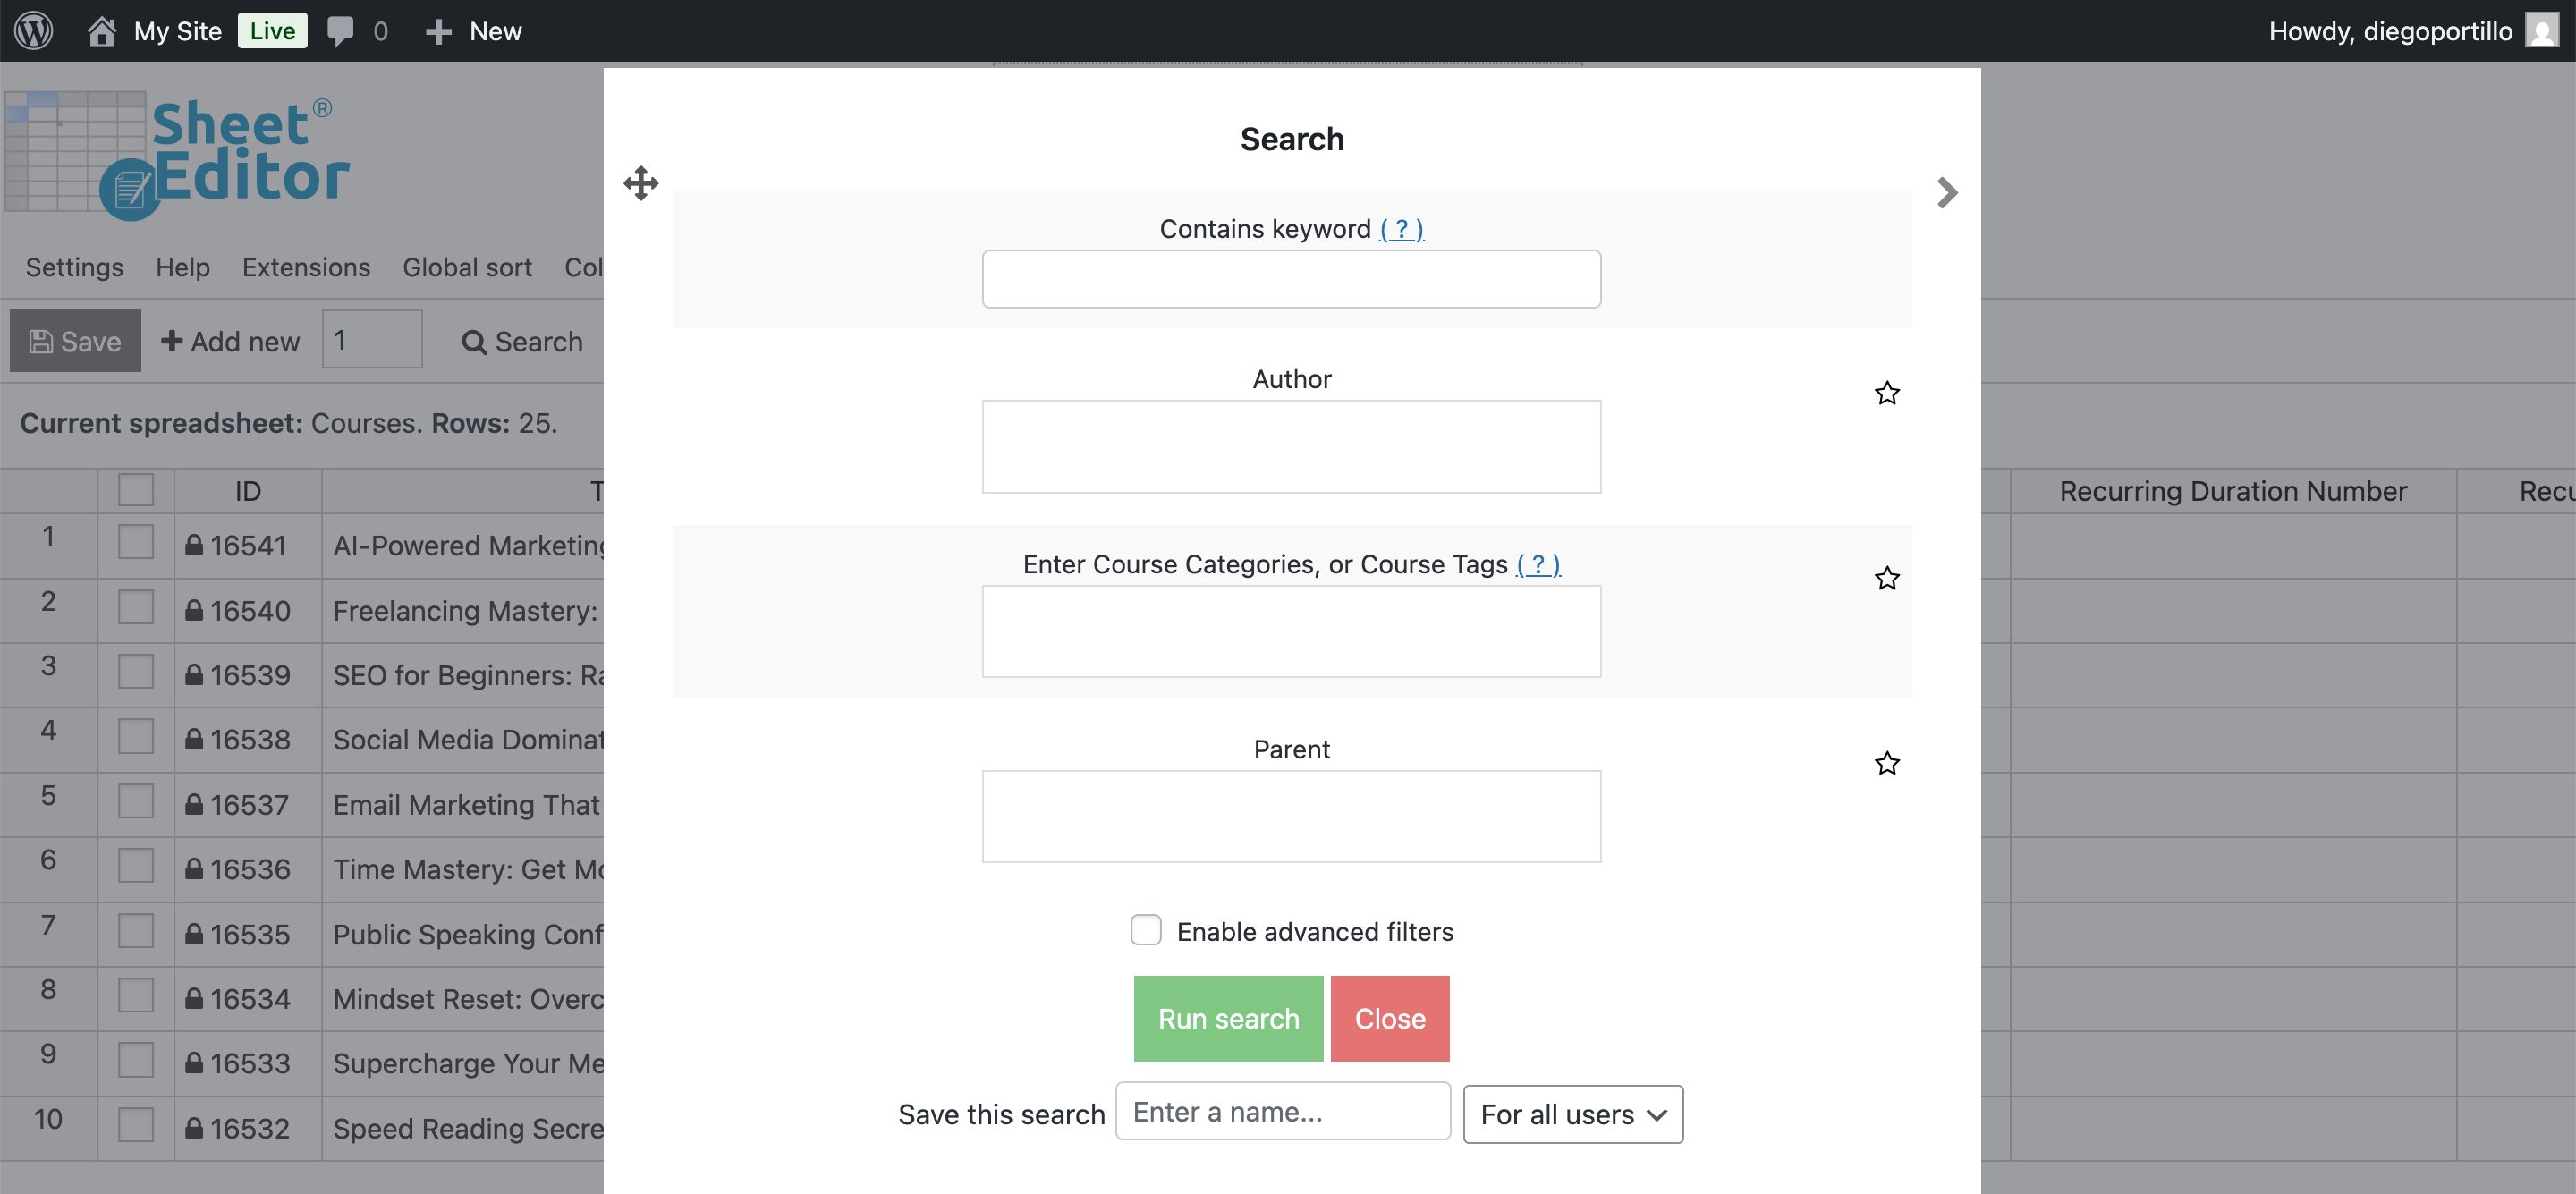The height and width of the screenshot is (1194, 2576).
Task: Open the Extensions menu
Action: [306, 267]
